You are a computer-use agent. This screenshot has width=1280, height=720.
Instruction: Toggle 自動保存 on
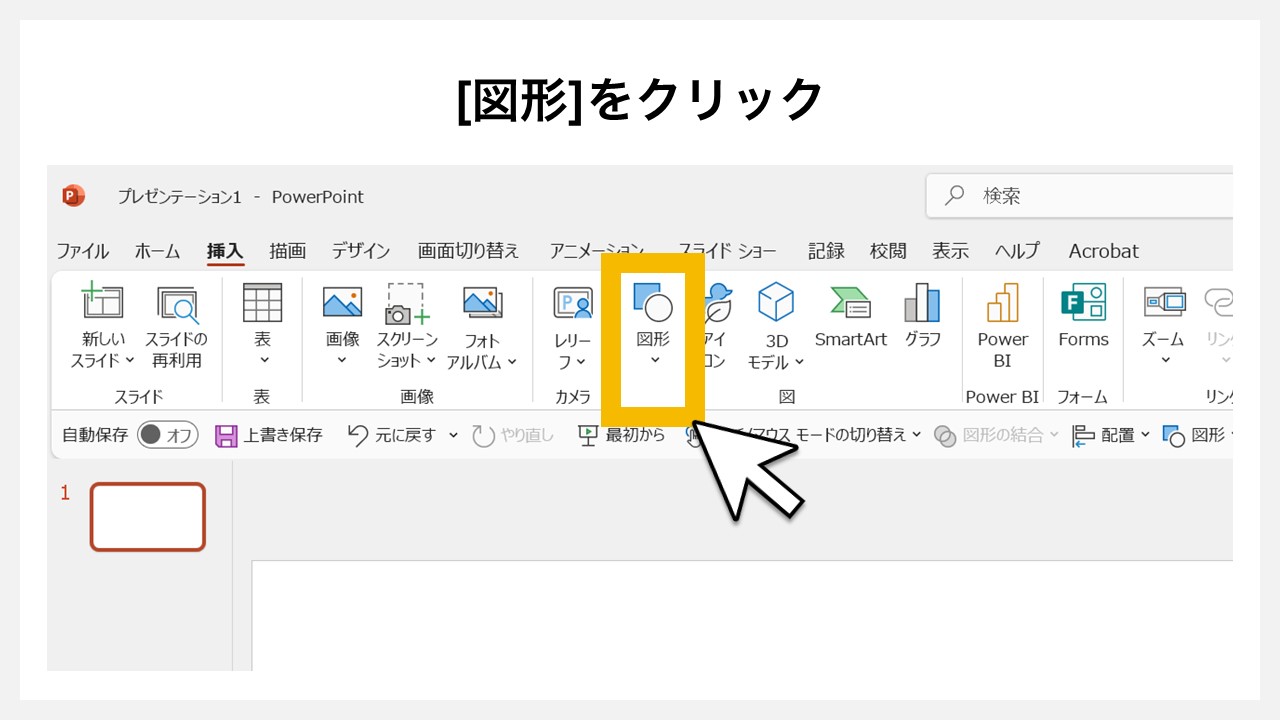167,435
